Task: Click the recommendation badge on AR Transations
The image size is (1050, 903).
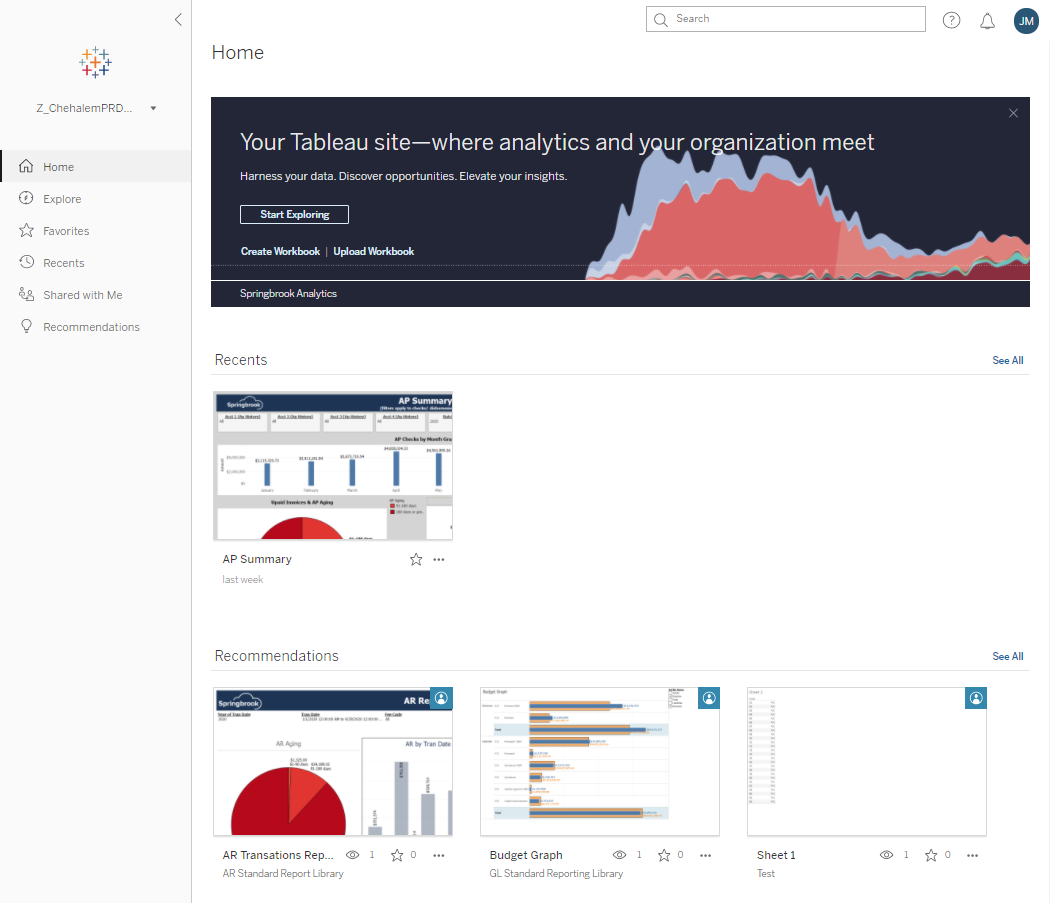Action: pyautogui.click(x=441, y=698)
